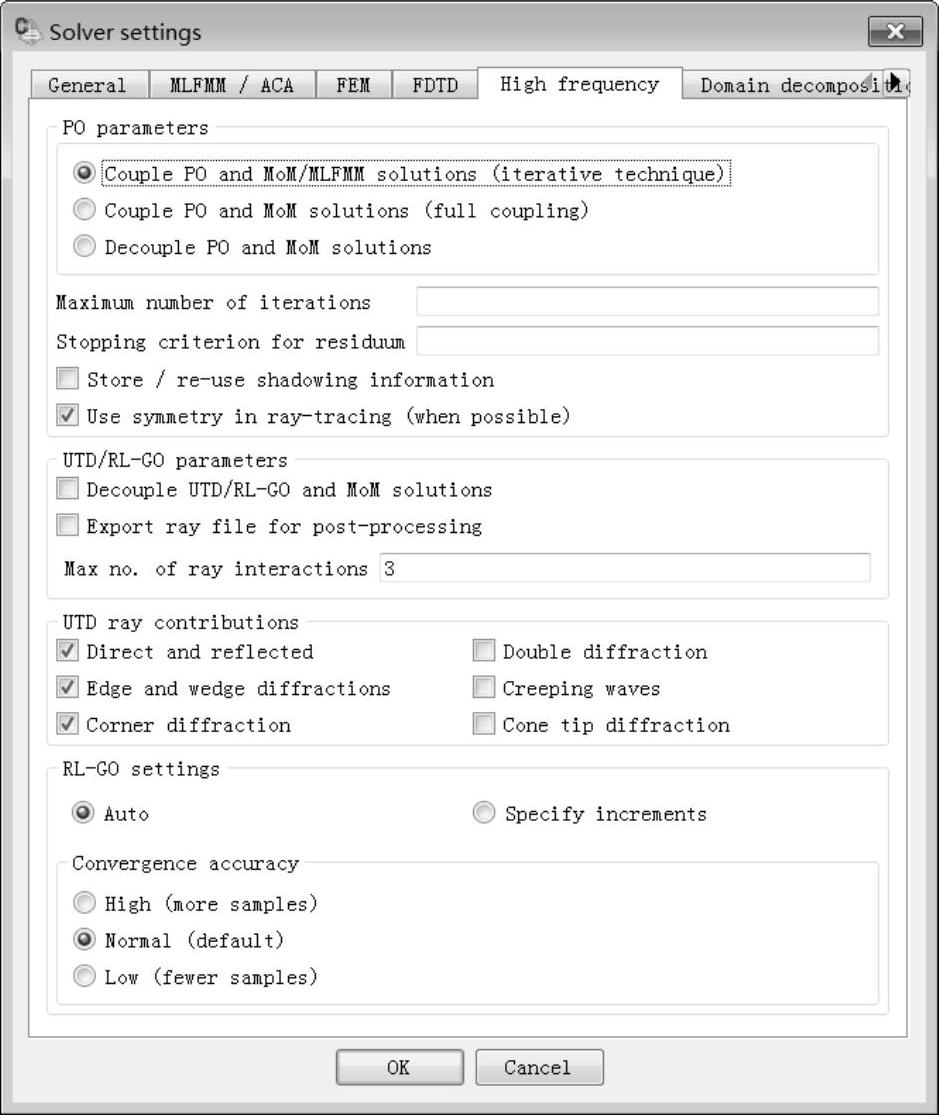Switch to the General tab

89,85
